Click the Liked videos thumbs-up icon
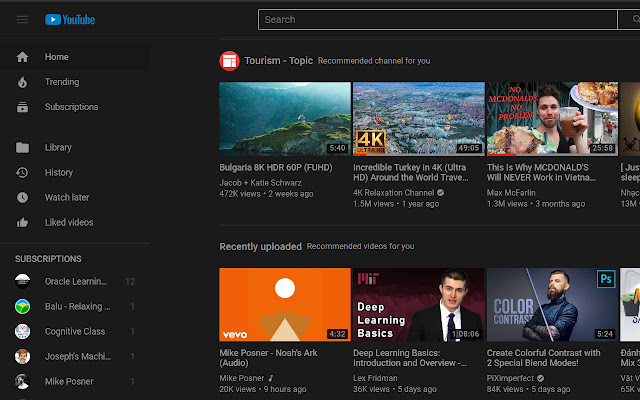Viewport: 640px width, 400px height. pyautogui.click(x=22, y=222)
